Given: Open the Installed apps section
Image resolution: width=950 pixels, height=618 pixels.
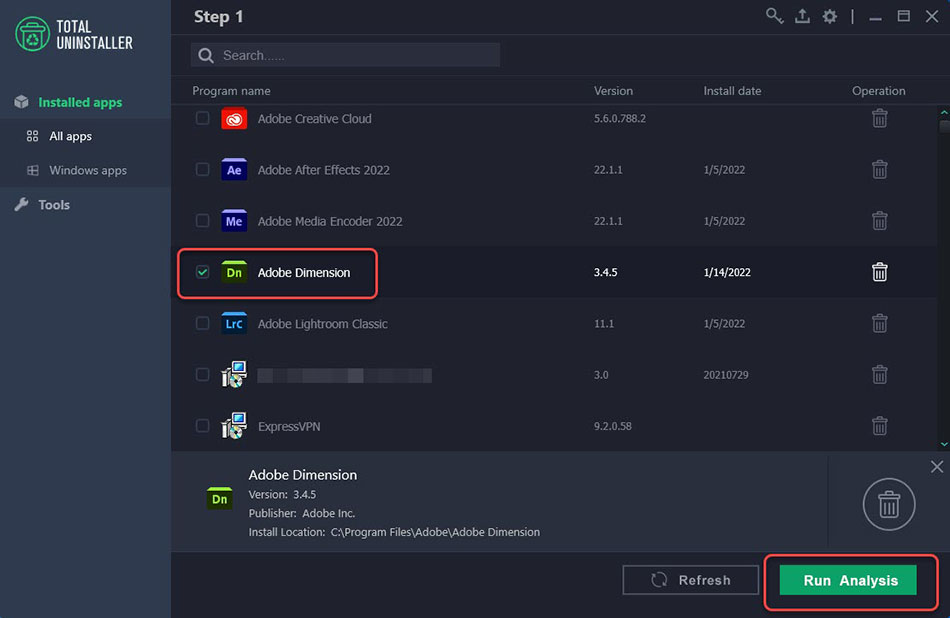Looking at the screenshot, I should coord(80,102).
